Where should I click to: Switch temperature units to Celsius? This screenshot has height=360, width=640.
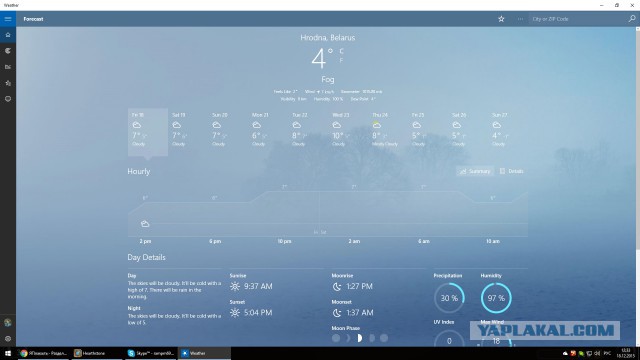pyautogui.click(x=341, y=51)
